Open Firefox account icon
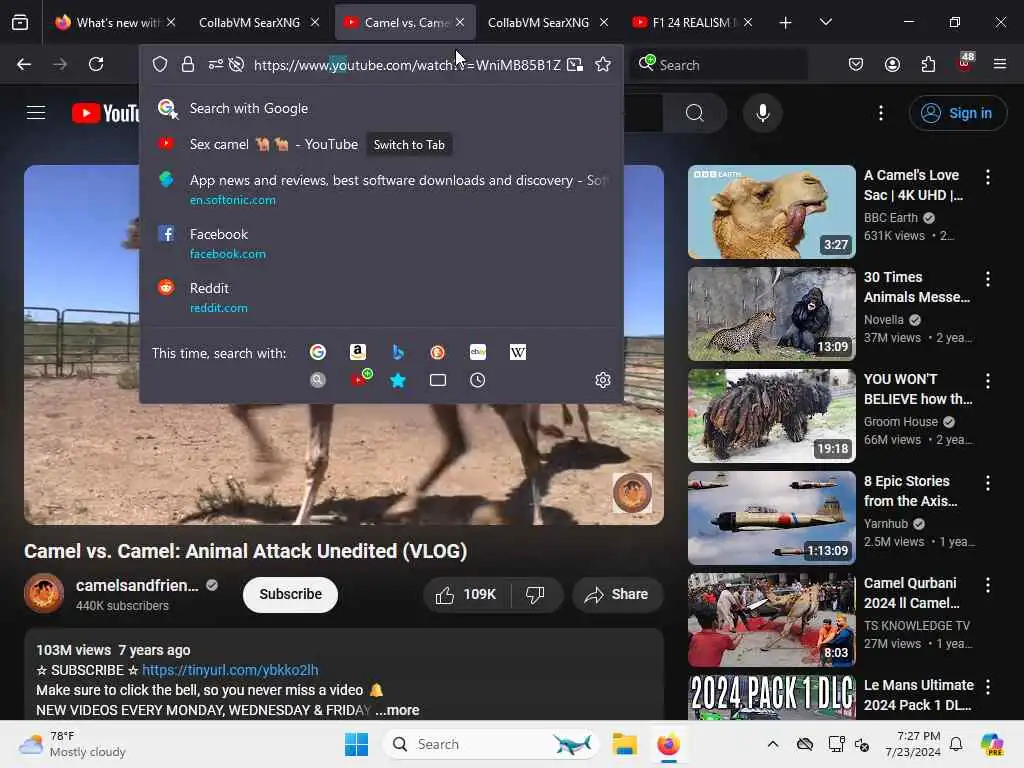This screenshot has height=768, width=1024. pyautogui.click(x=892, y=64)
